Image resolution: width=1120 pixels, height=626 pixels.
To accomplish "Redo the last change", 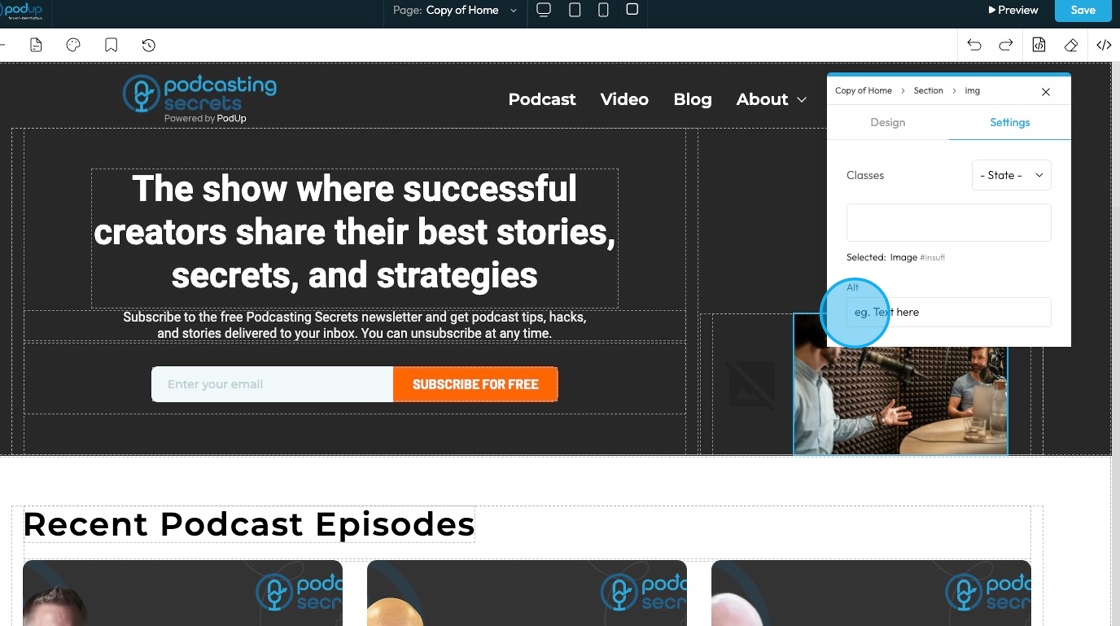I will pyautogui.click(x=1006, y=45).
